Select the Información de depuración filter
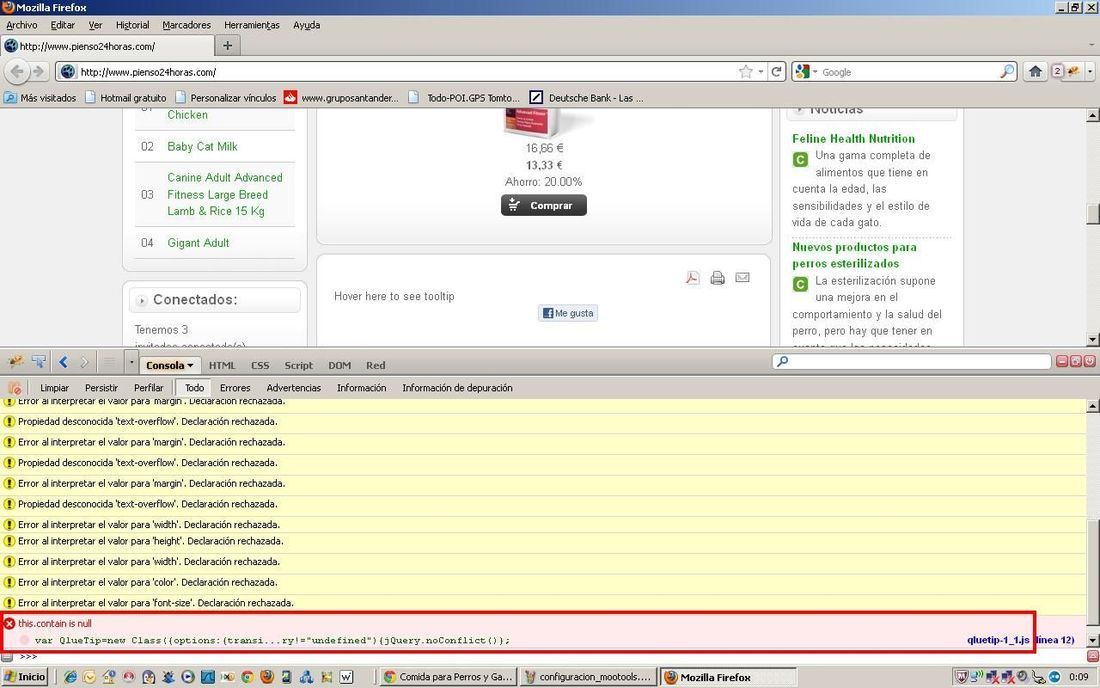Screen dimensions: 1100x688 (x=457, y=388)
